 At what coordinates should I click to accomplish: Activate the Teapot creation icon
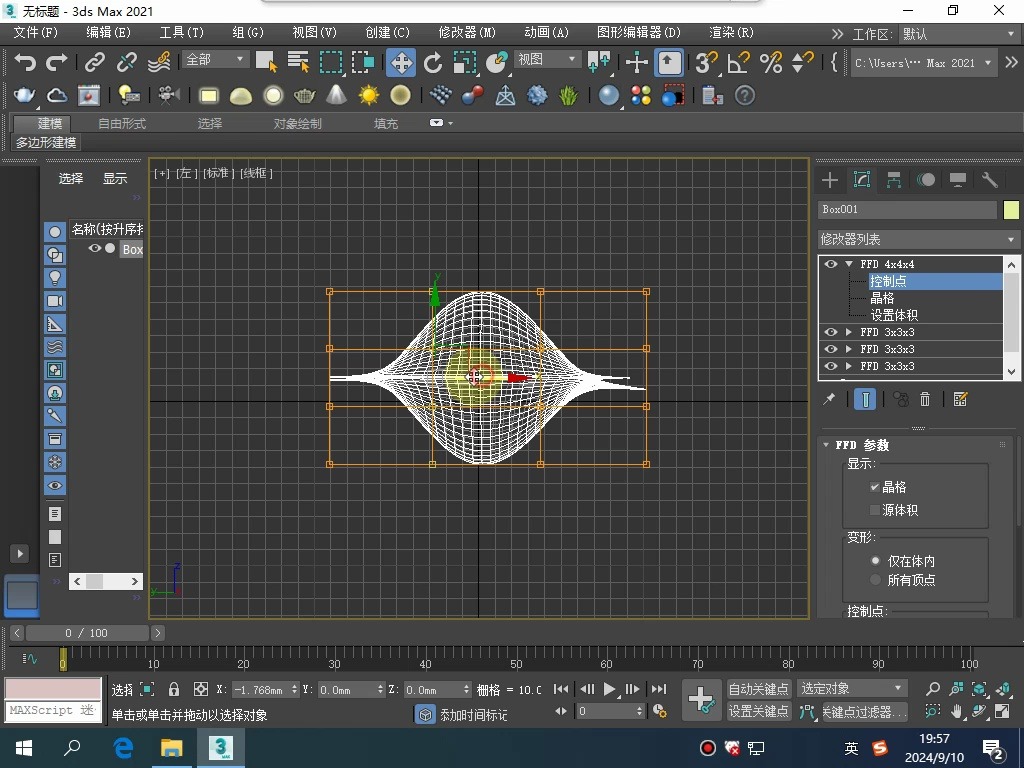click(304, 95)
